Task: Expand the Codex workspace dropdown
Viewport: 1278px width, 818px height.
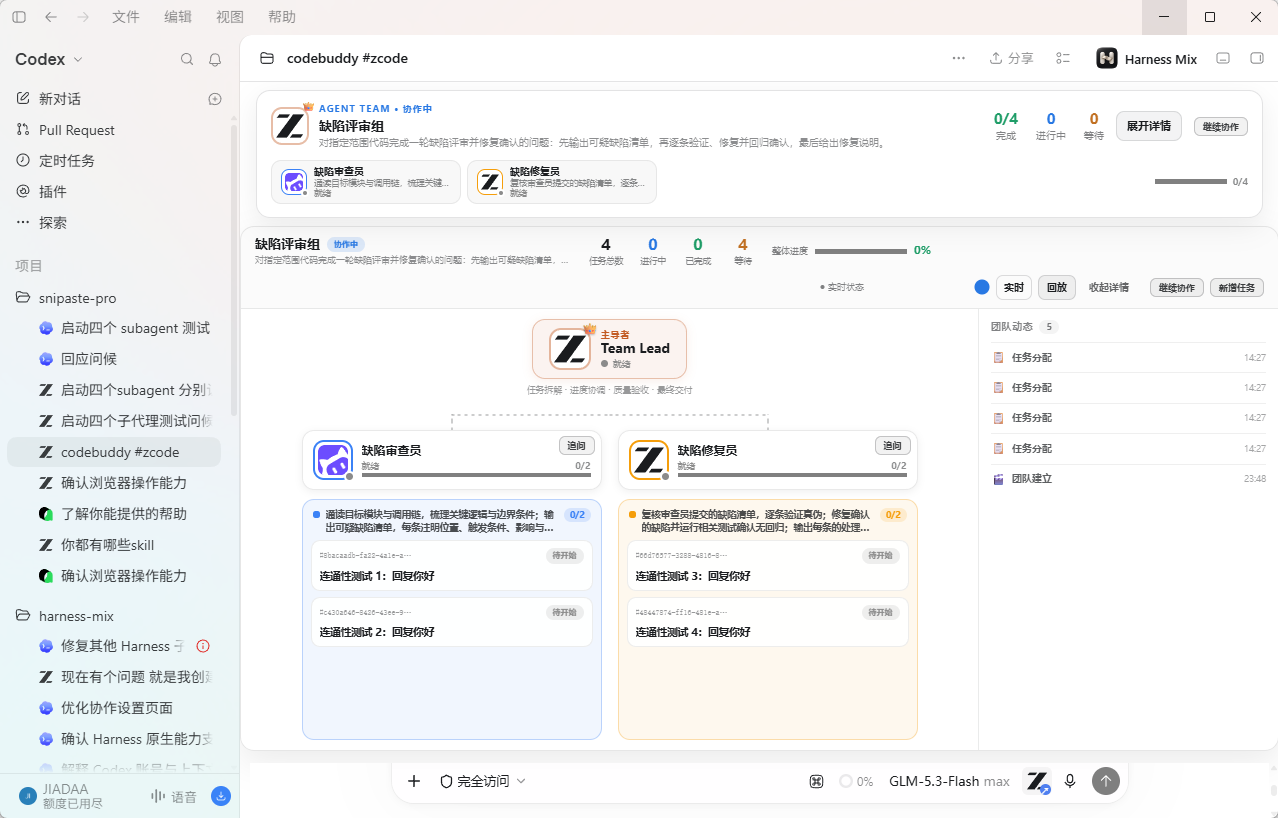Action: point(49,60)
